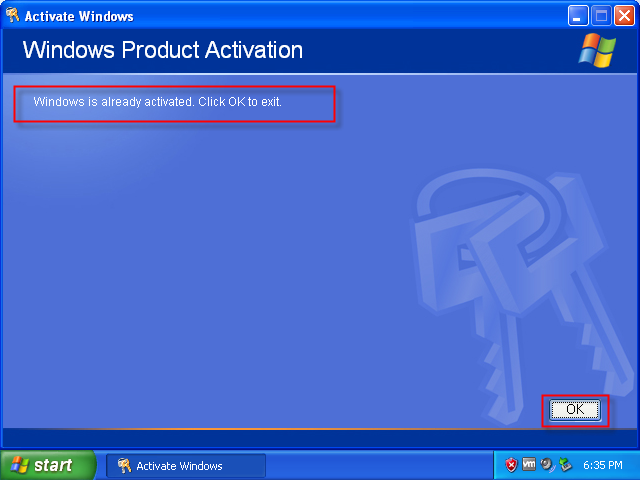
Task: Click the volume speaker tray icon
Action: (547, 464)
